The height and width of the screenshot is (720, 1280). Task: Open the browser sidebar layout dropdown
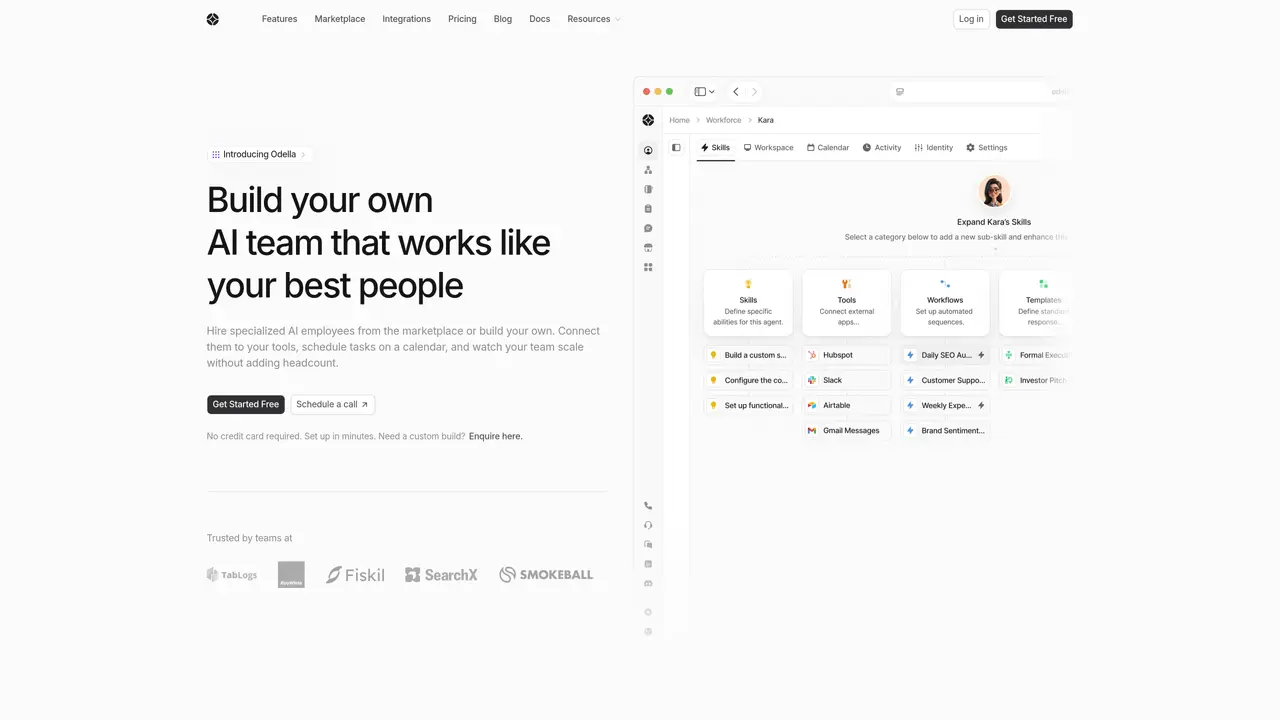click(x=705, y=91)
